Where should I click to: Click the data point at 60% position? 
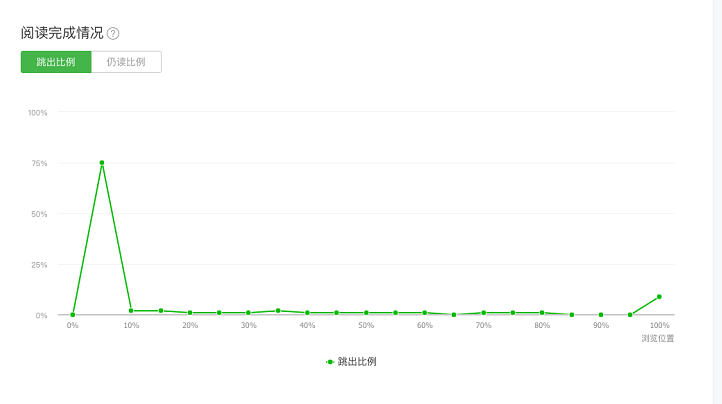tap(425, 313)
